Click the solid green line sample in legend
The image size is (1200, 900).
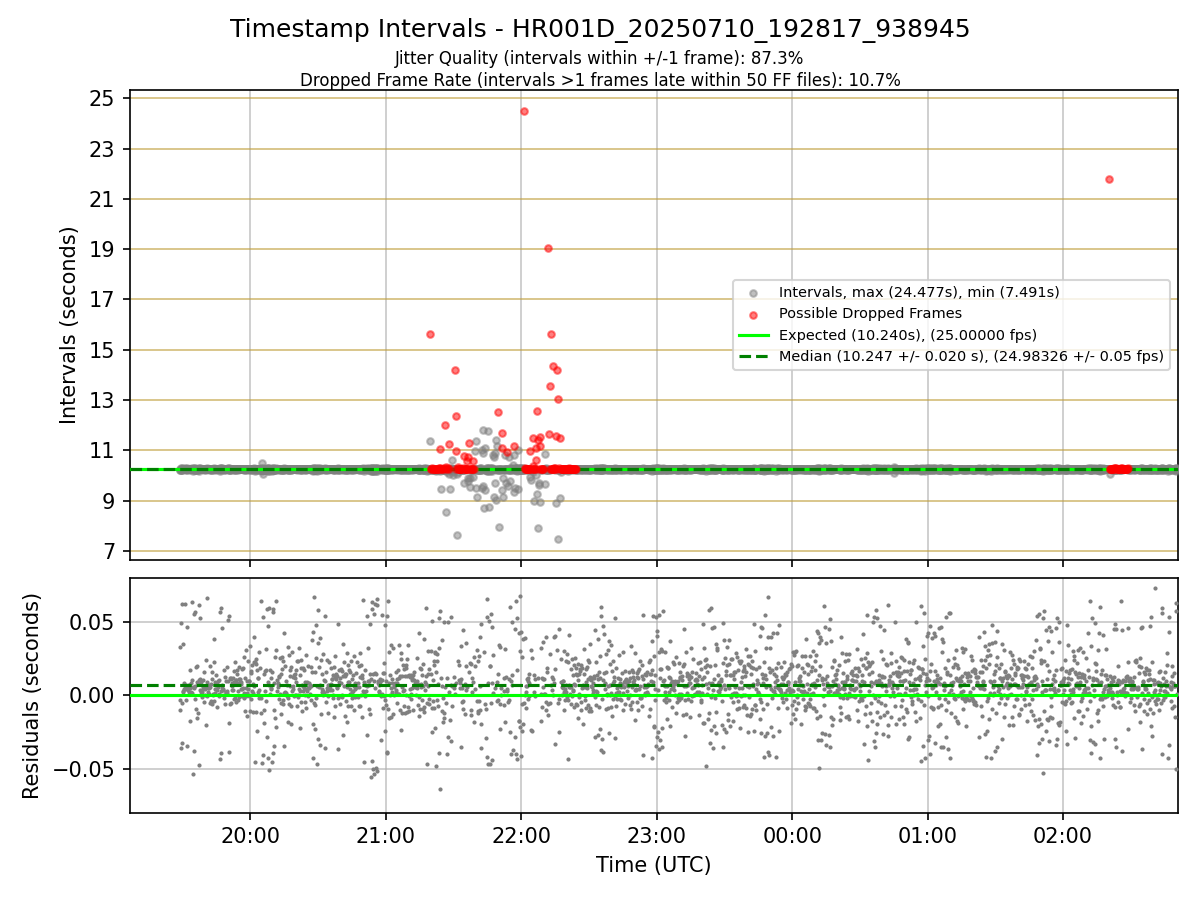(x=753, y=335)
